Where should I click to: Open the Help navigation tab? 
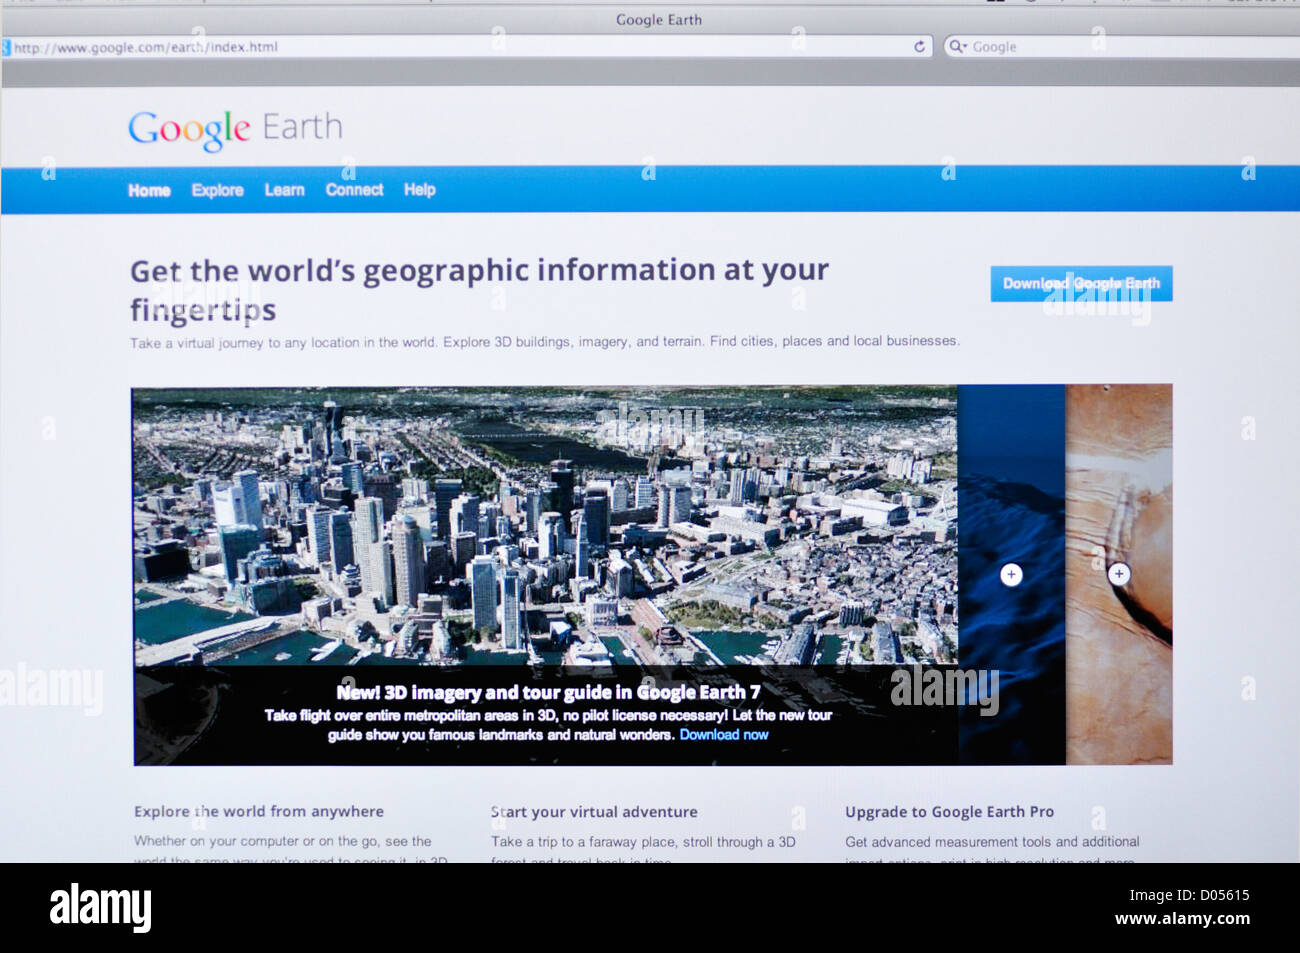[419, 189]
